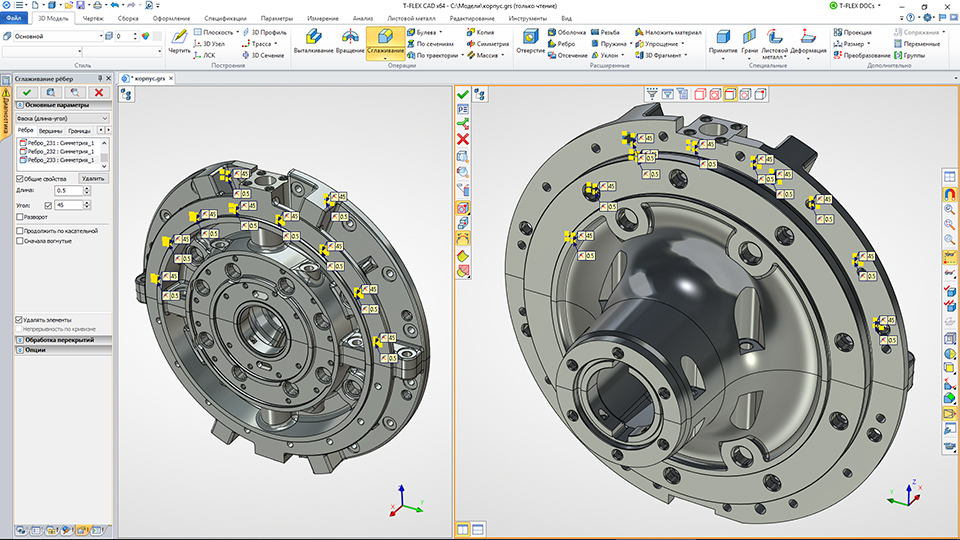Toggle Удалять элементы checkbox
Screen dimensions: 960x540
tap(20, 320)
